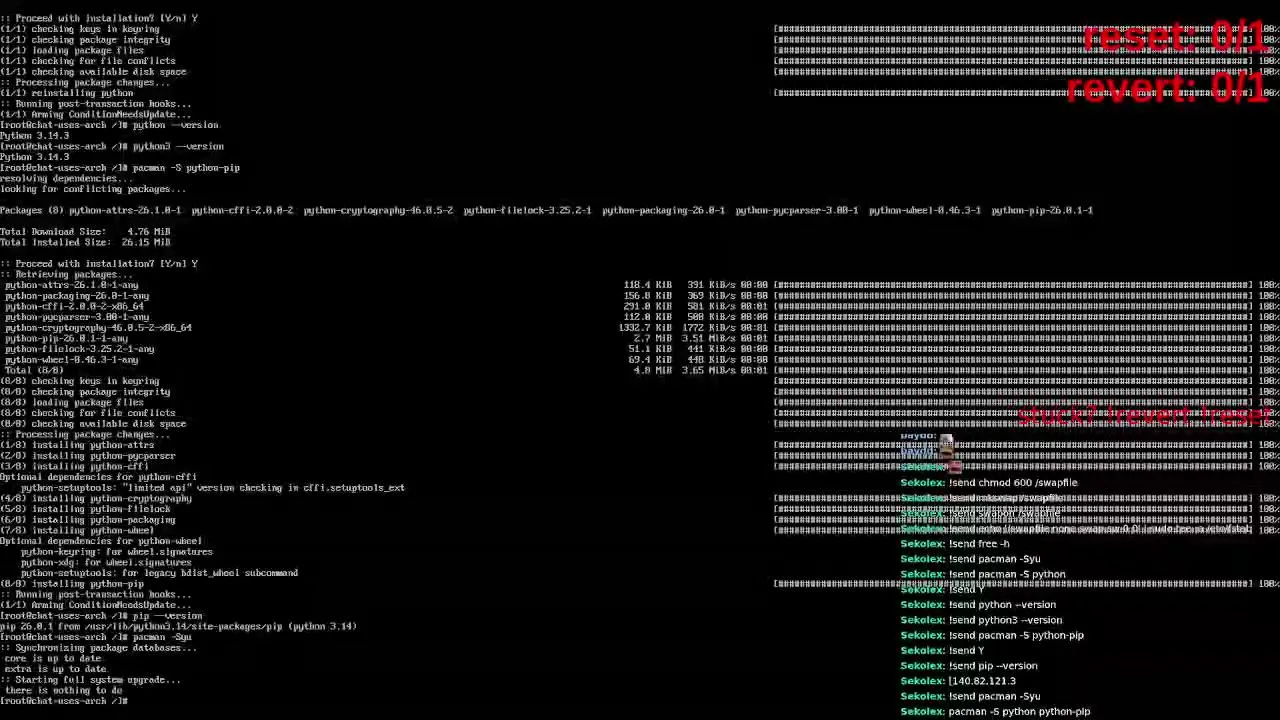Click line '(1/8) installing python-attrs'
Image resolution: width=1280 pixels, height=720 pixels.
click(x=77, y=445)
